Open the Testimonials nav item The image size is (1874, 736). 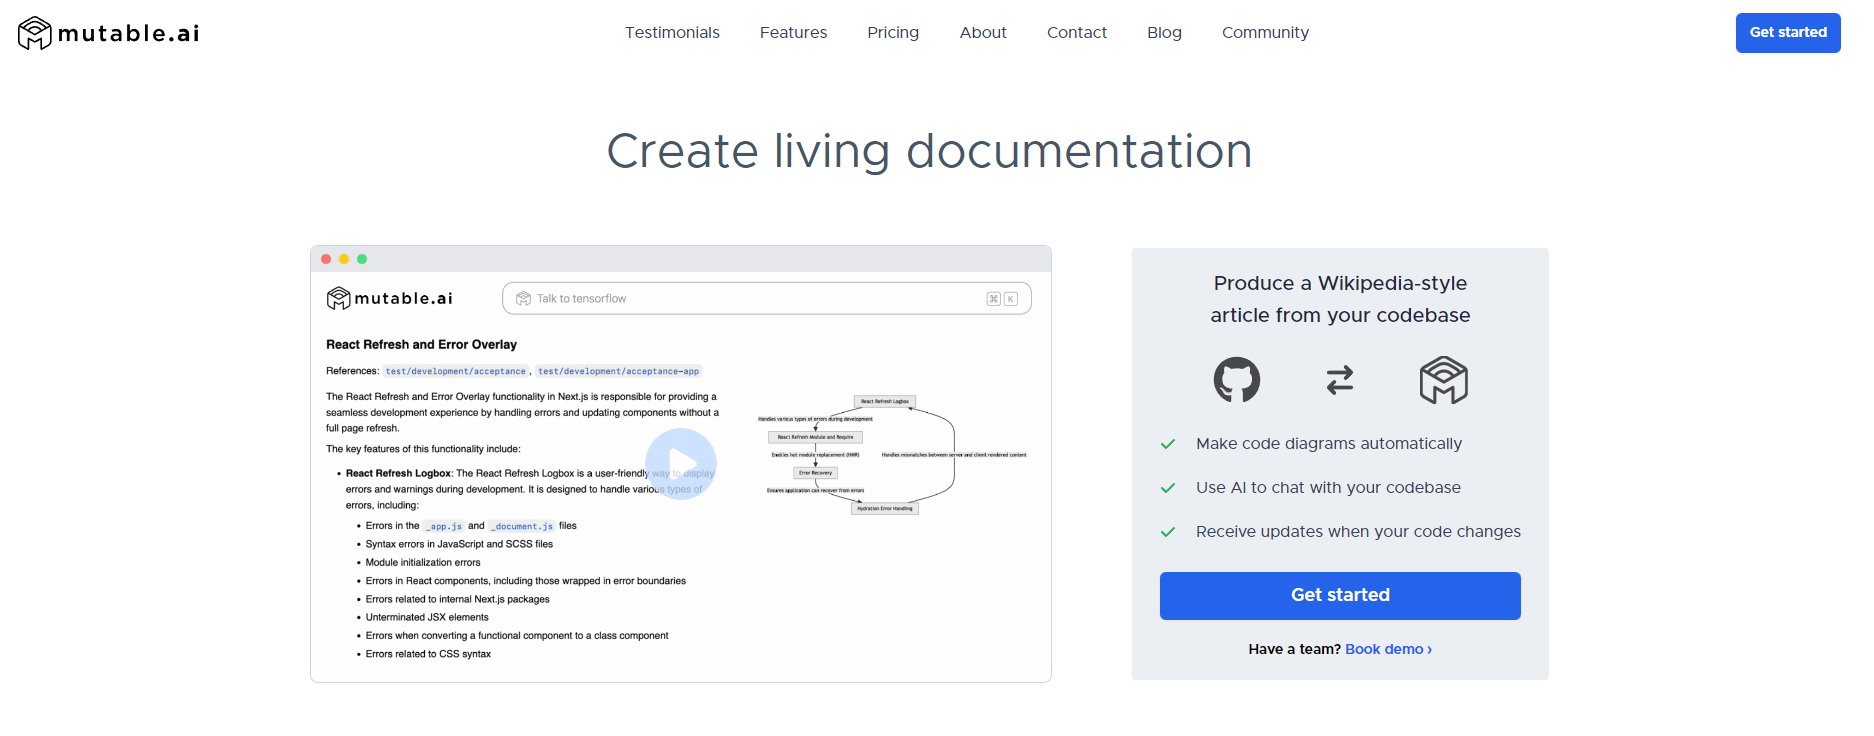tap(672, 33)
